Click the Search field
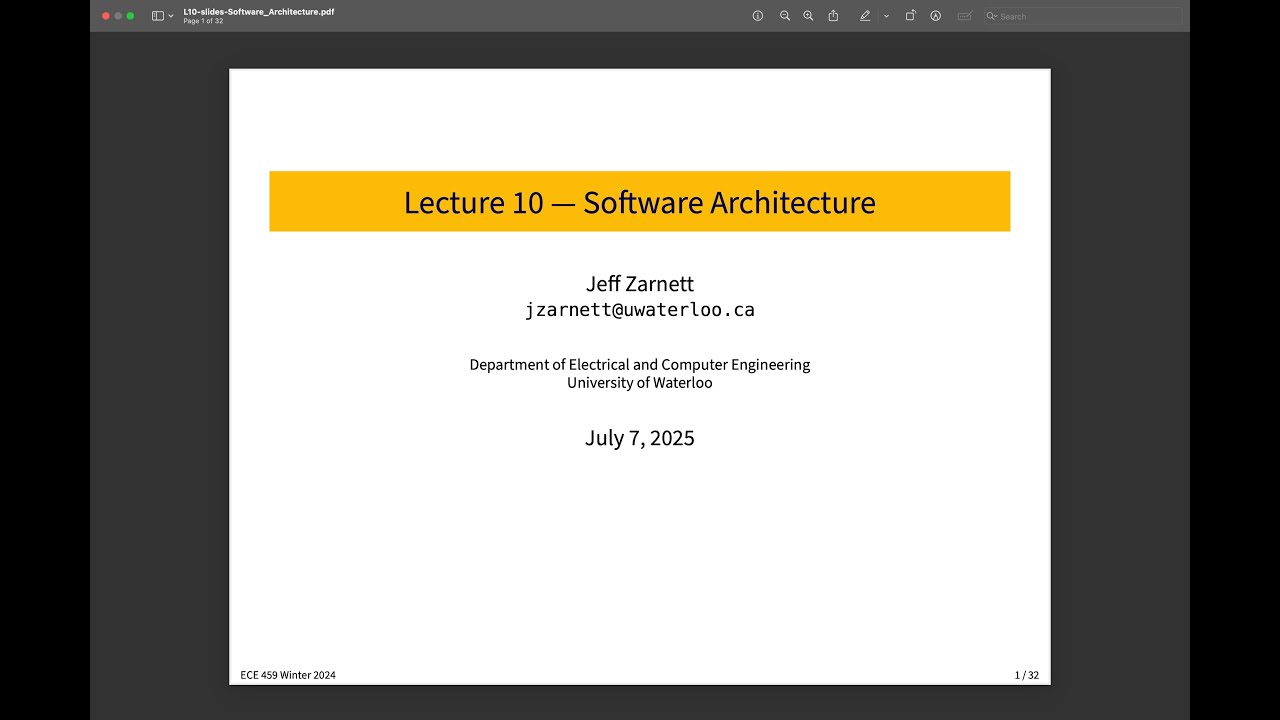 [1082, 16]
